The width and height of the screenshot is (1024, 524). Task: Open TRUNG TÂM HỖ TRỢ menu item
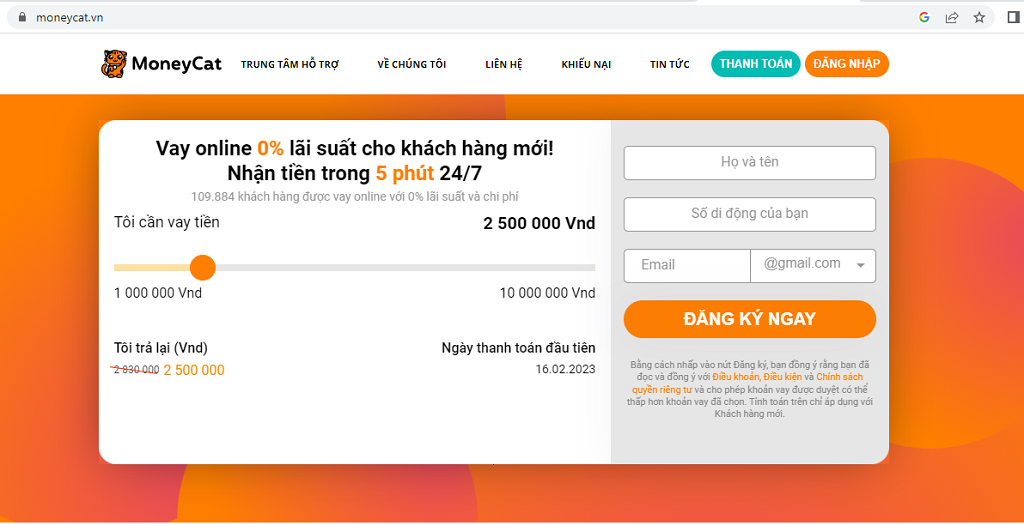click(290, 65)
